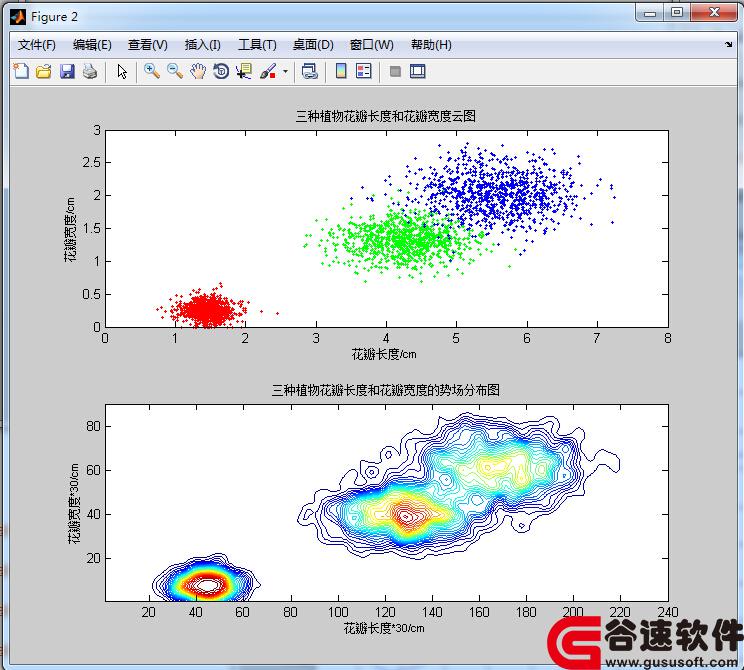Click the x-axis label 花瓣长度*30/cm
Screen dimensions: 744x670
pyautogui.click(x=384, y=628)
